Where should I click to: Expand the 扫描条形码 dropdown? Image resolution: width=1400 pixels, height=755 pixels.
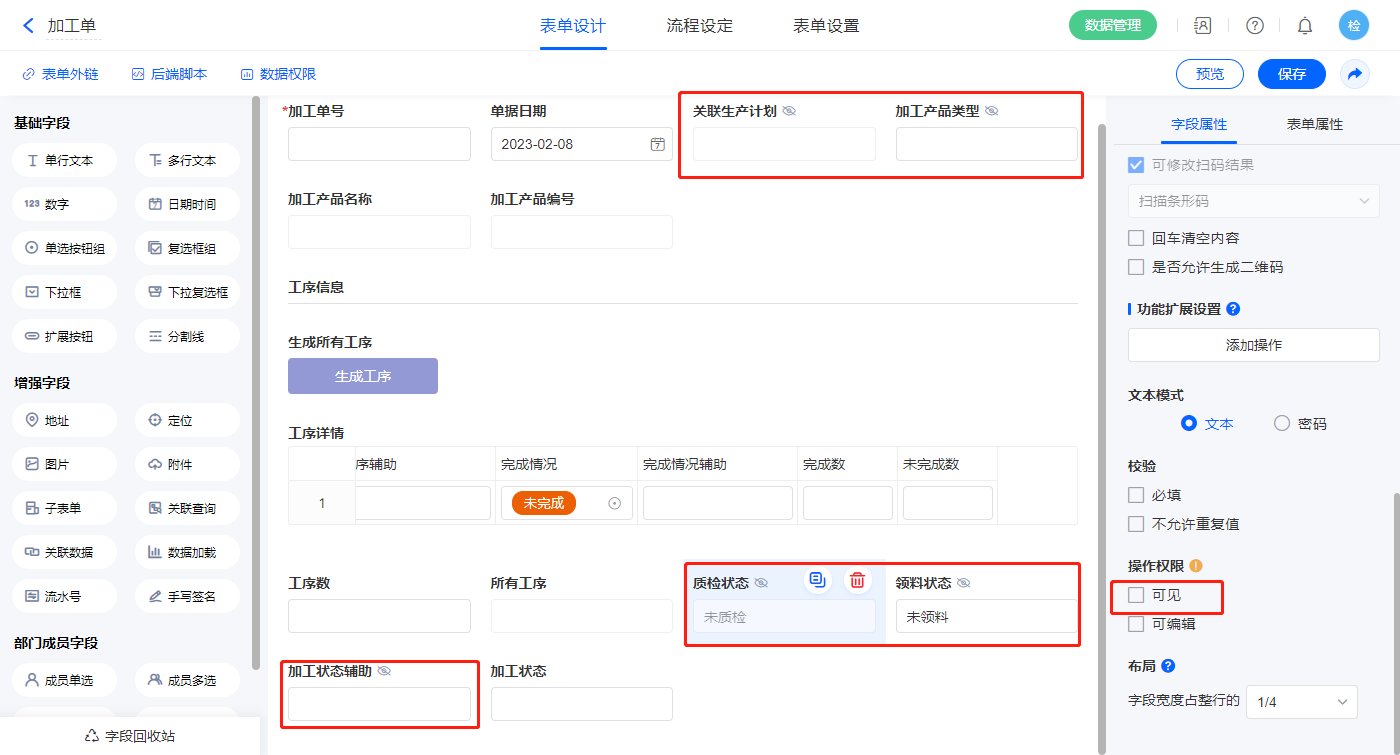coord(1253,201)
